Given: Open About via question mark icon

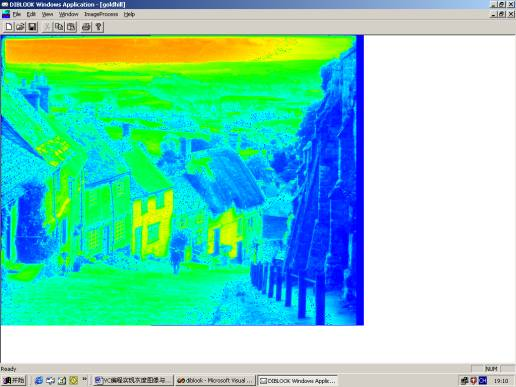Looking at the screenshot, I should pyautogui.click(x=98, y=27).
